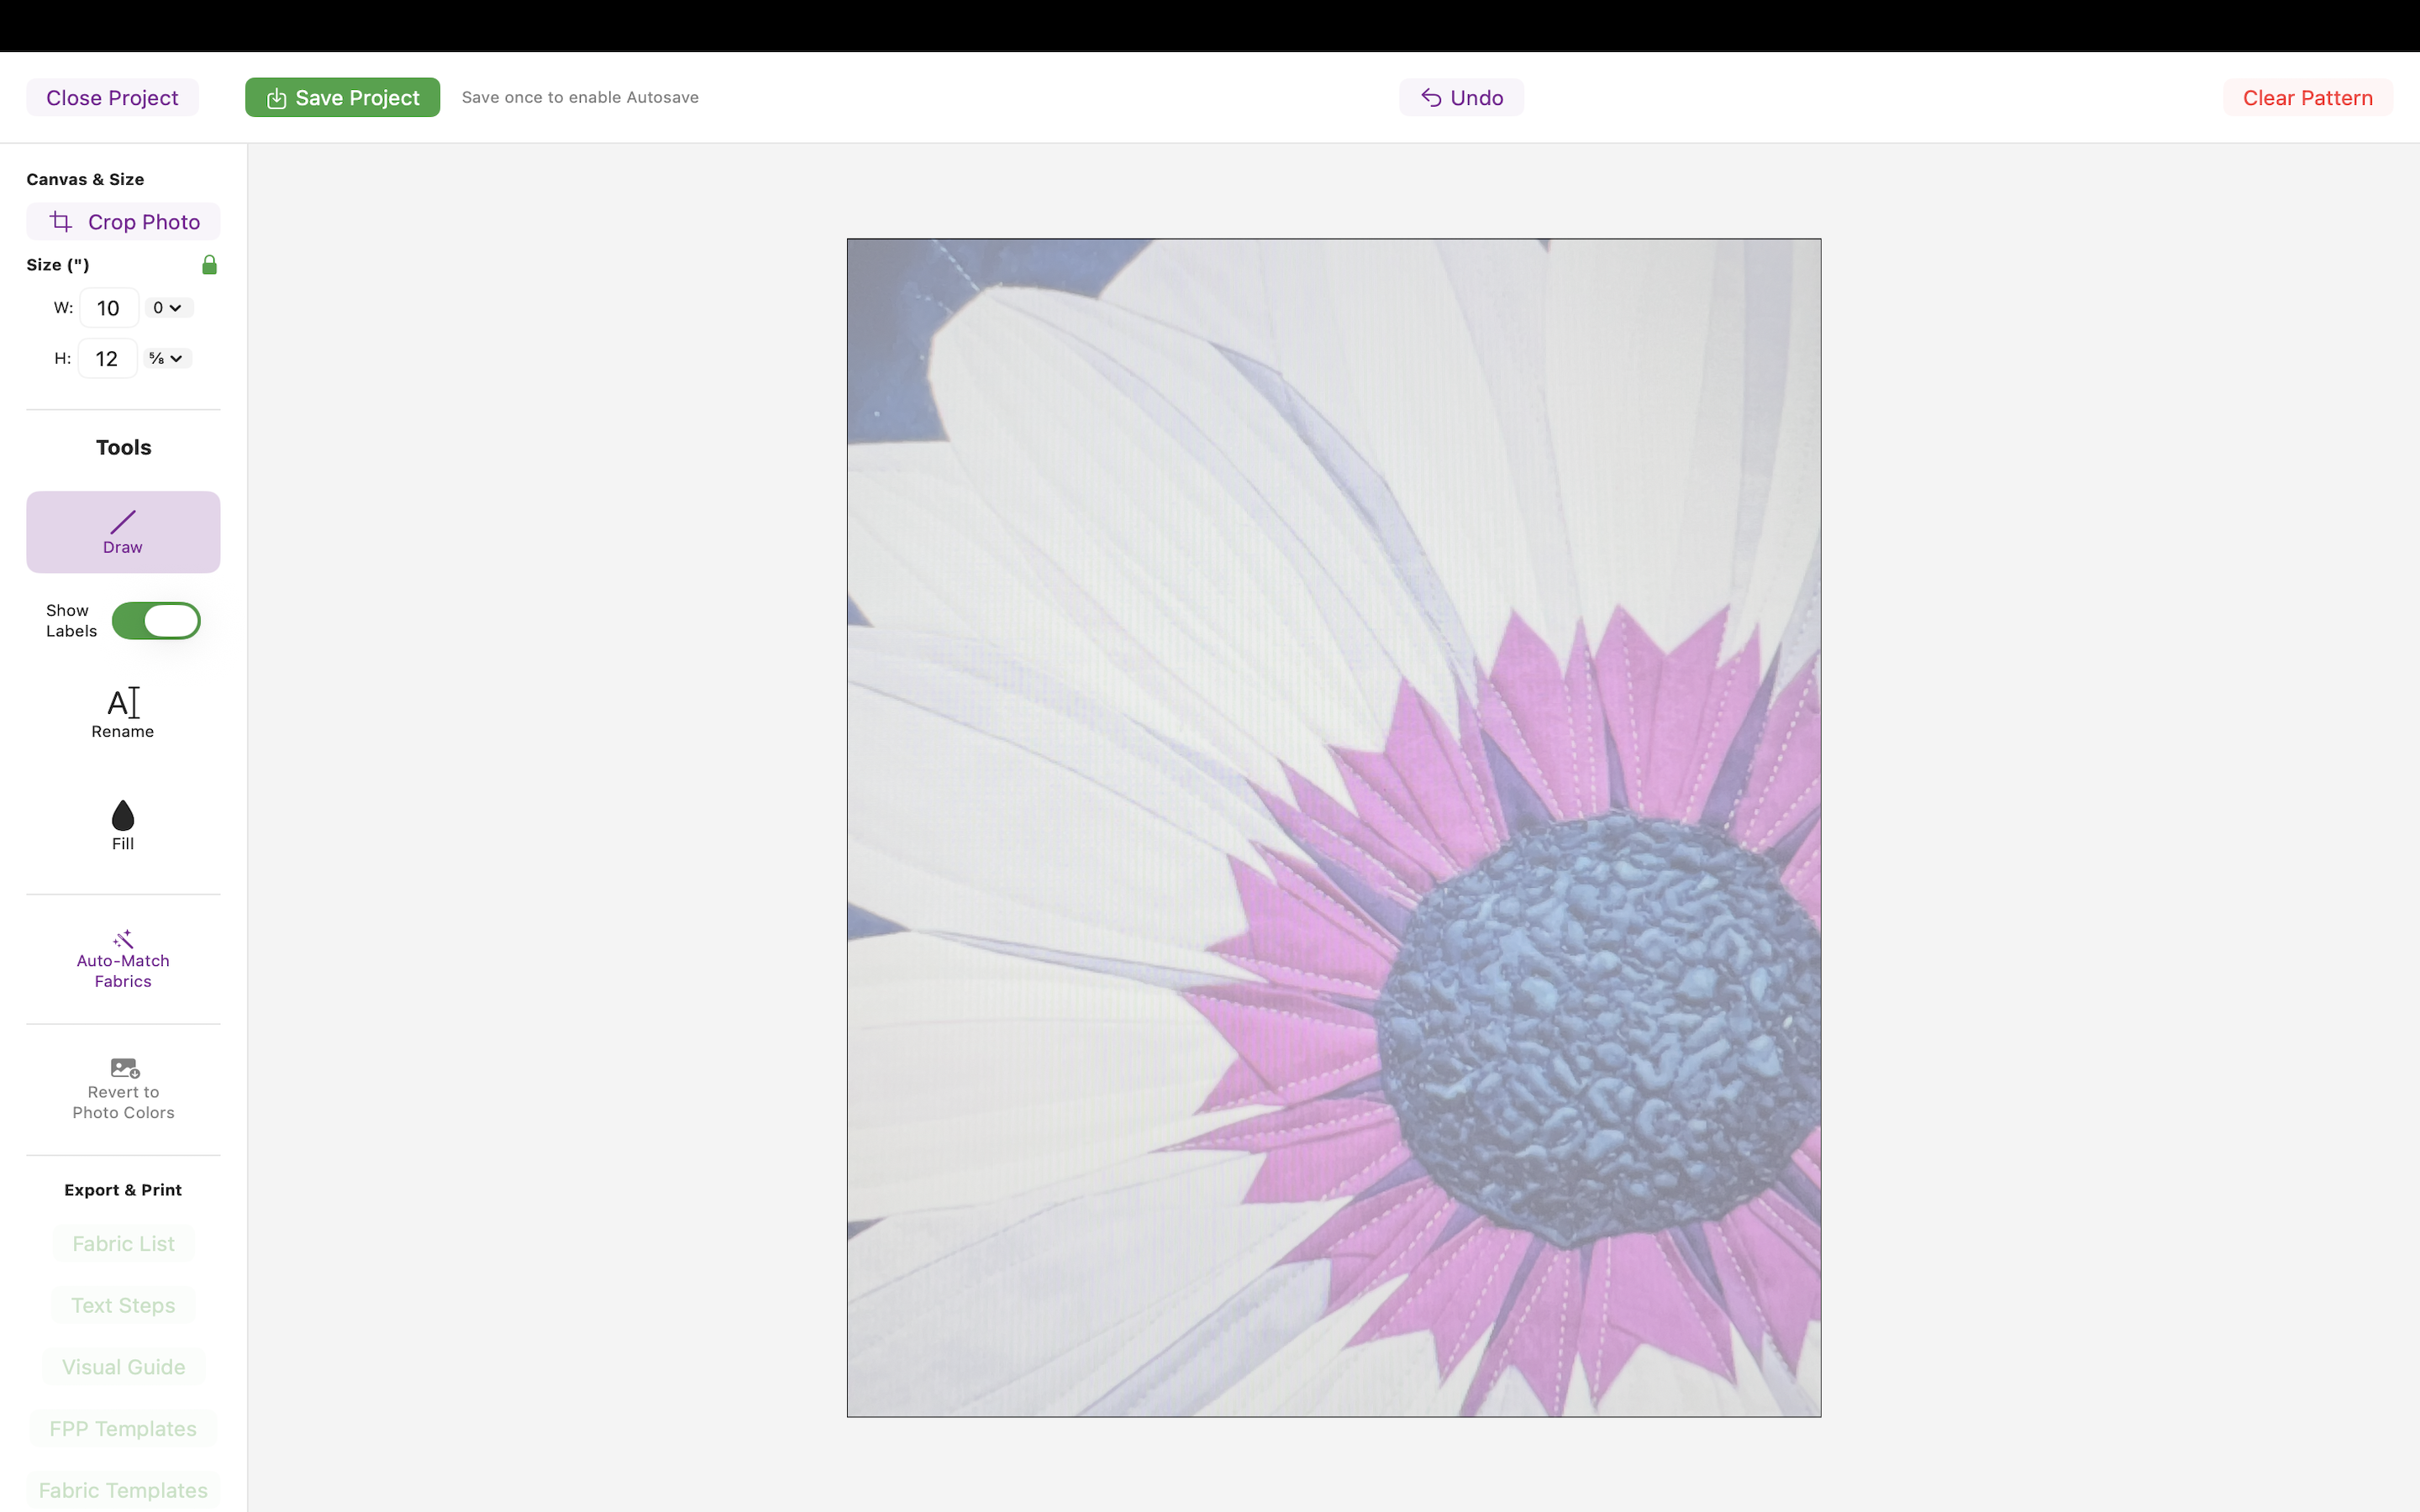Activate the Fill droplet tool
Viewport: 2420px width, 1512px height.
pos(123,825)
